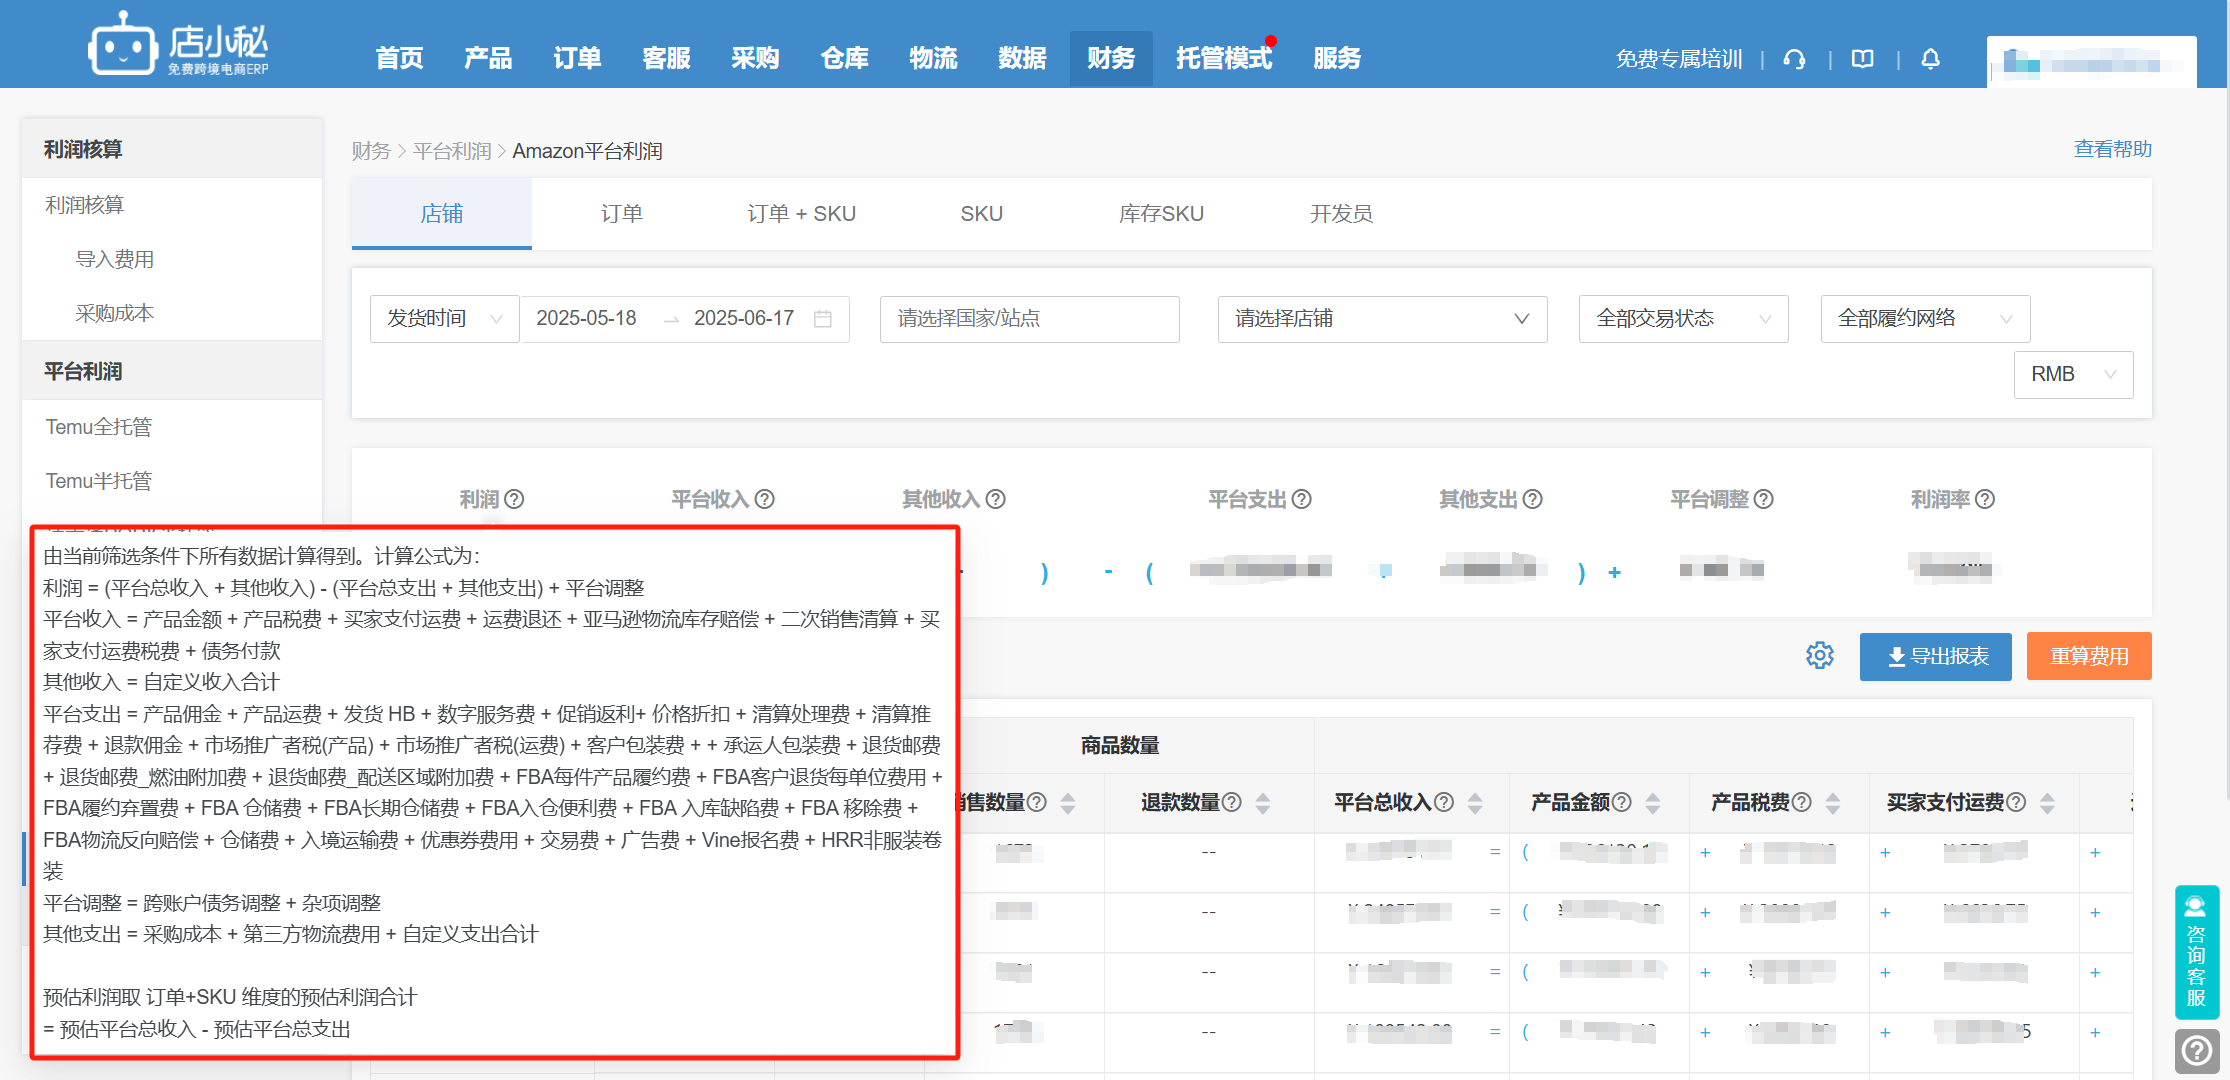
Task: Sort by 产品金额 column arrows
Action: (1653, 803)
